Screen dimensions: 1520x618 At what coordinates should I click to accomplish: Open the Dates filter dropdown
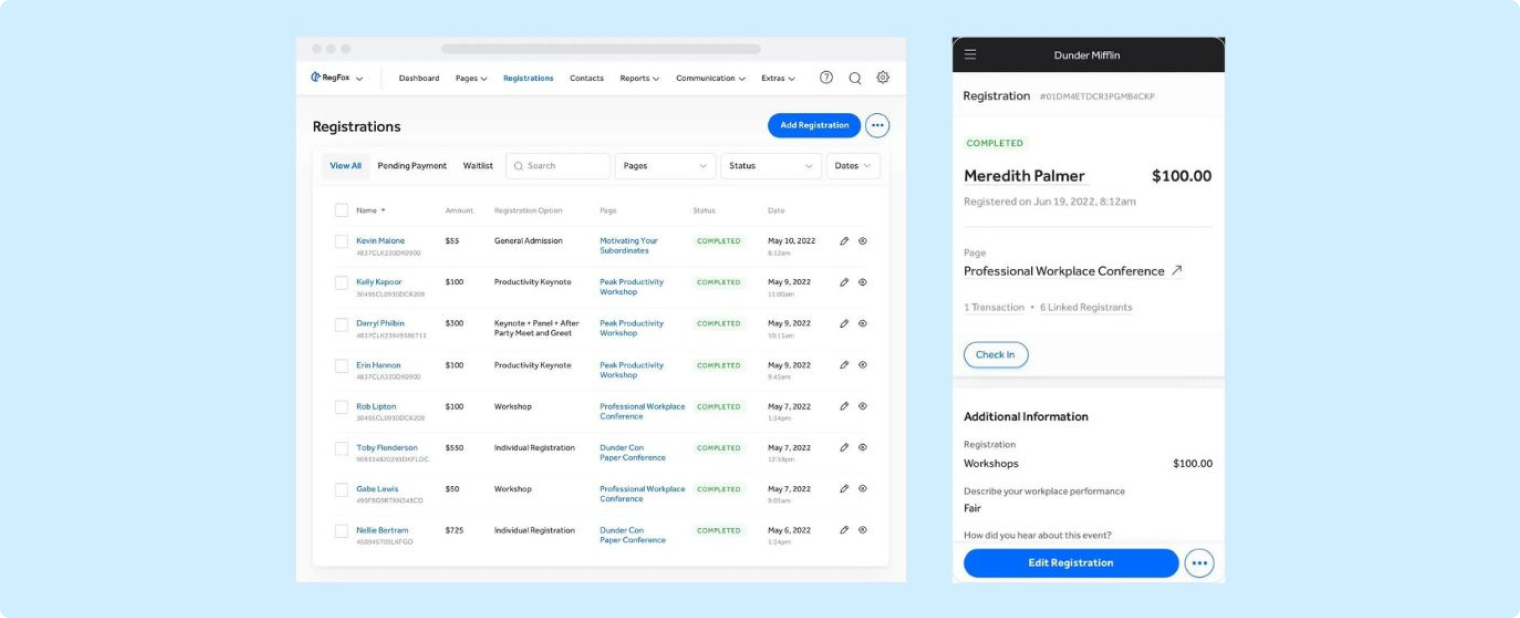click(852, 165)
